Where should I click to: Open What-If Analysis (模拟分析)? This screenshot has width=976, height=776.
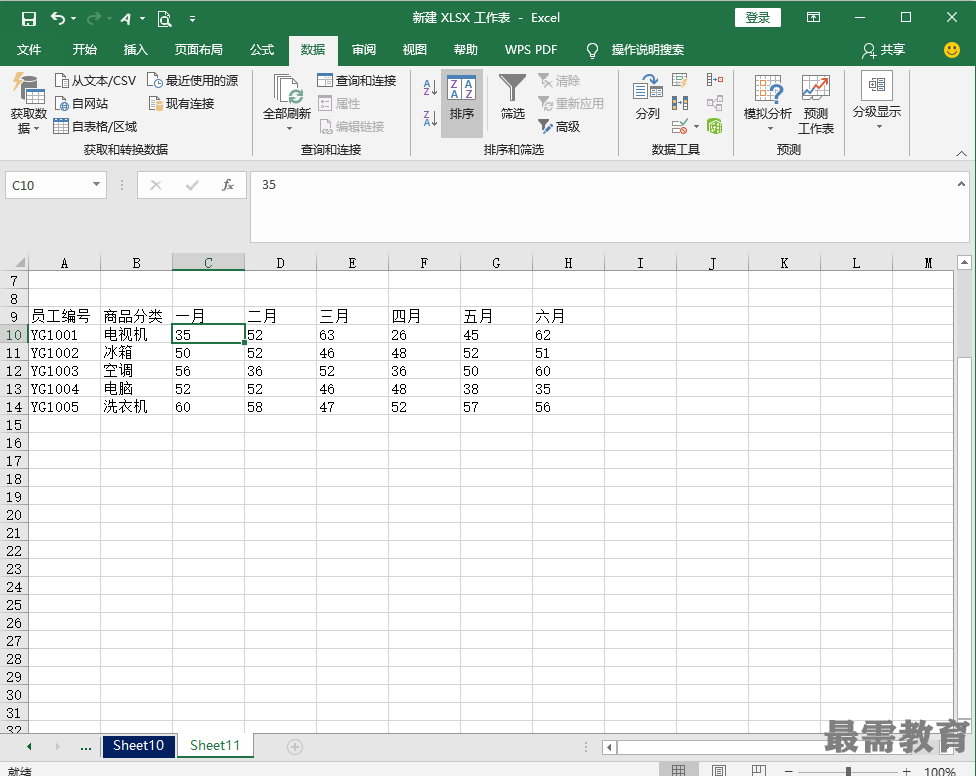[767, 103]
